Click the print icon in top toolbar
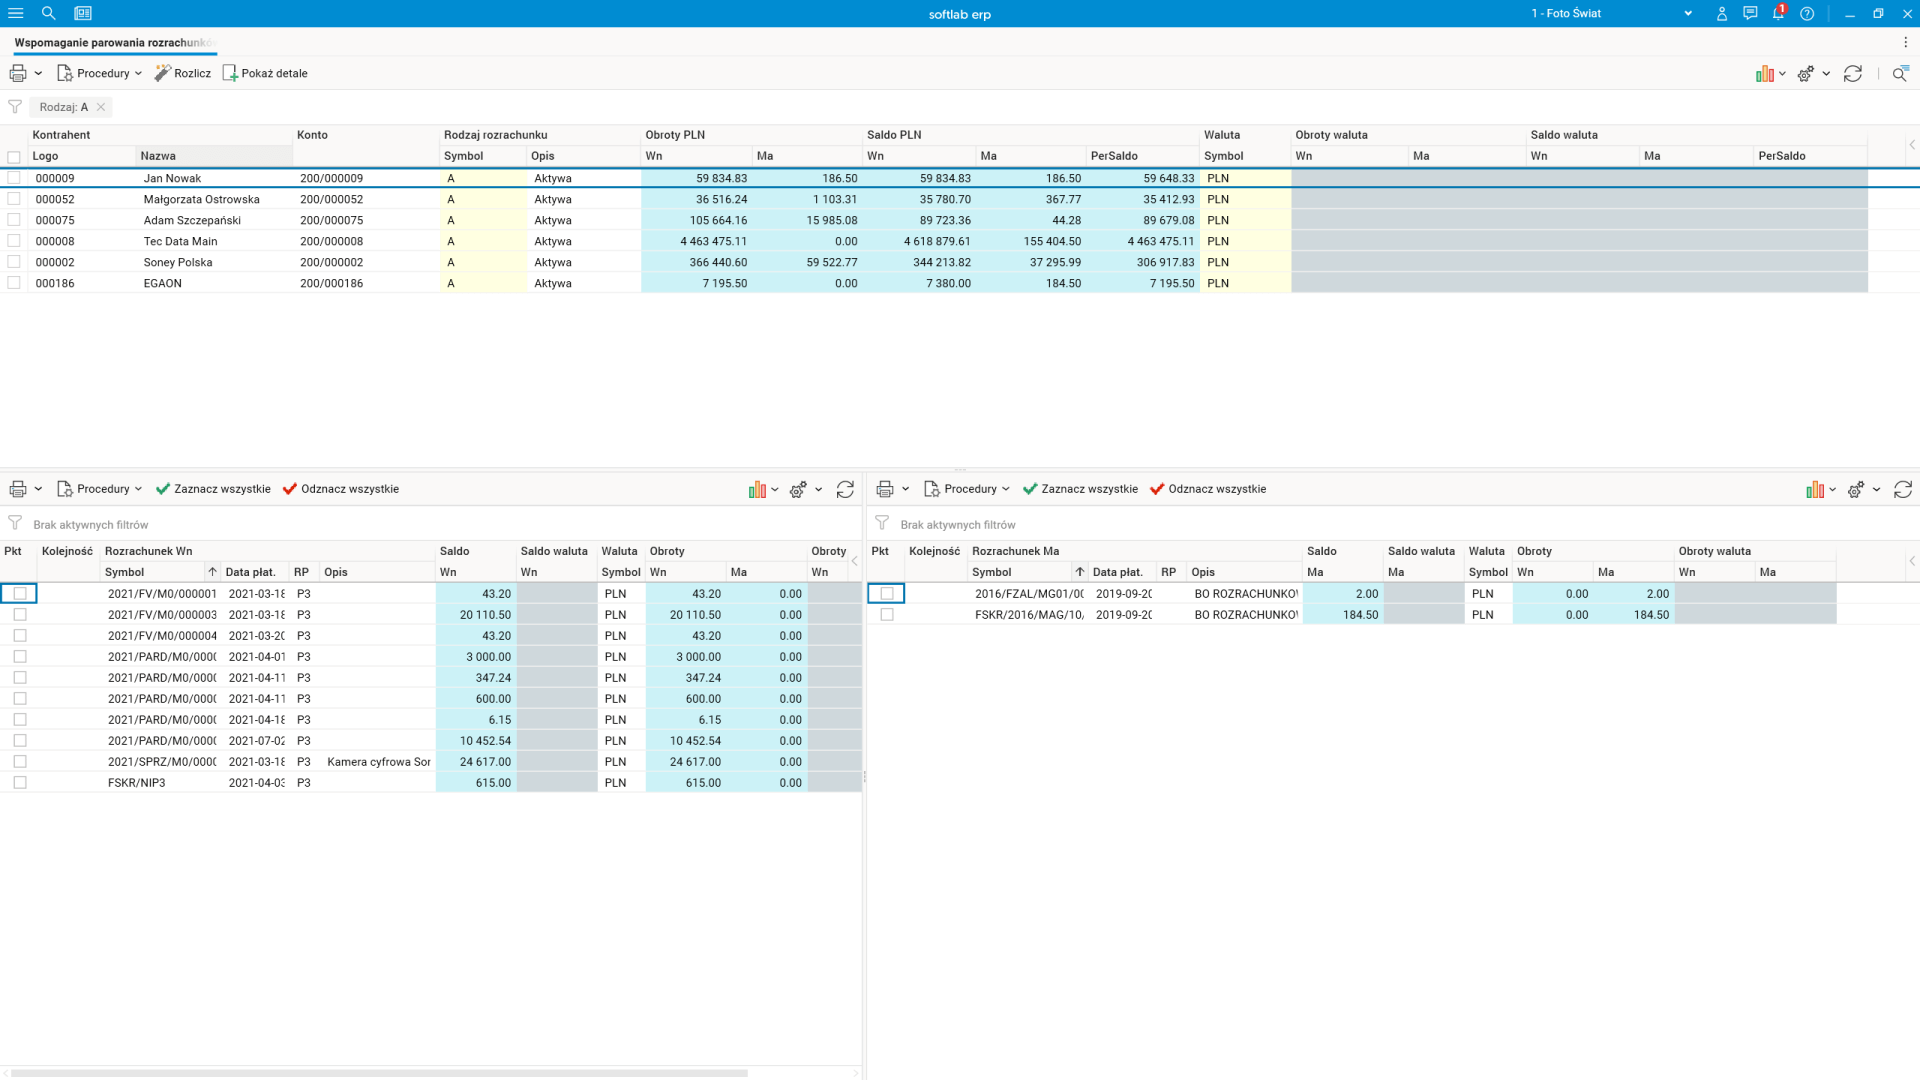This screenshot has width=1920, height=1080. pos(18,73)
